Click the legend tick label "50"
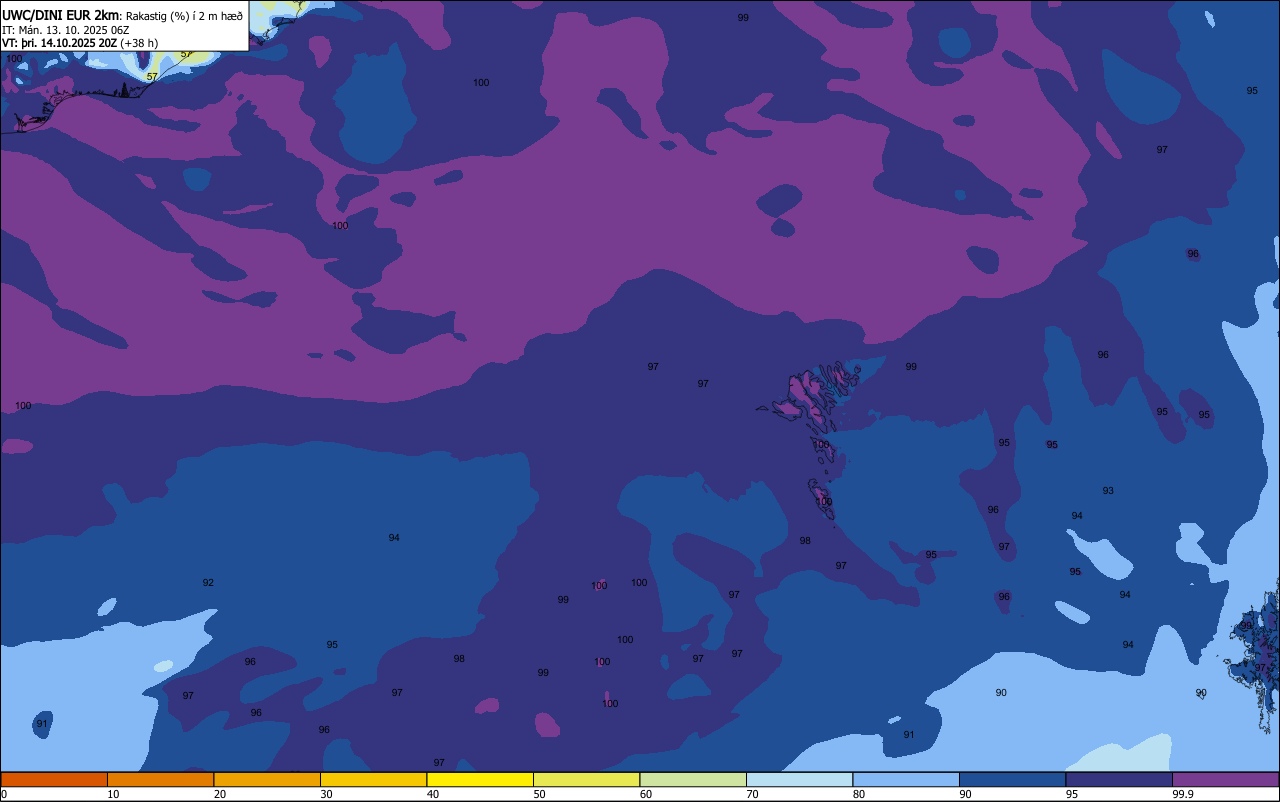Image resolution: width=1280 pixels, height=802 pixels. coord(539,794)
